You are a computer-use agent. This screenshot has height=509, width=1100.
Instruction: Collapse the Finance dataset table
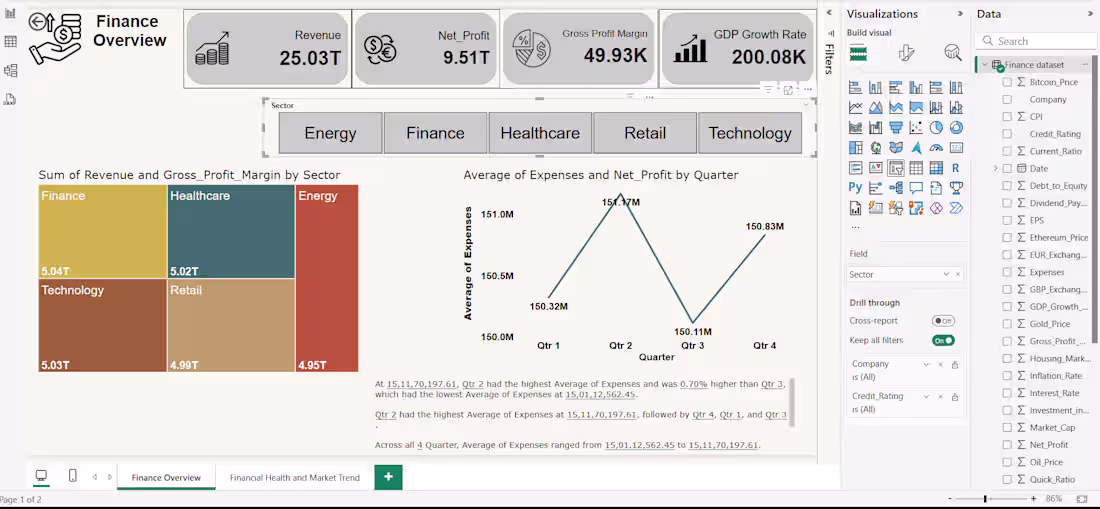click(985, 65)
